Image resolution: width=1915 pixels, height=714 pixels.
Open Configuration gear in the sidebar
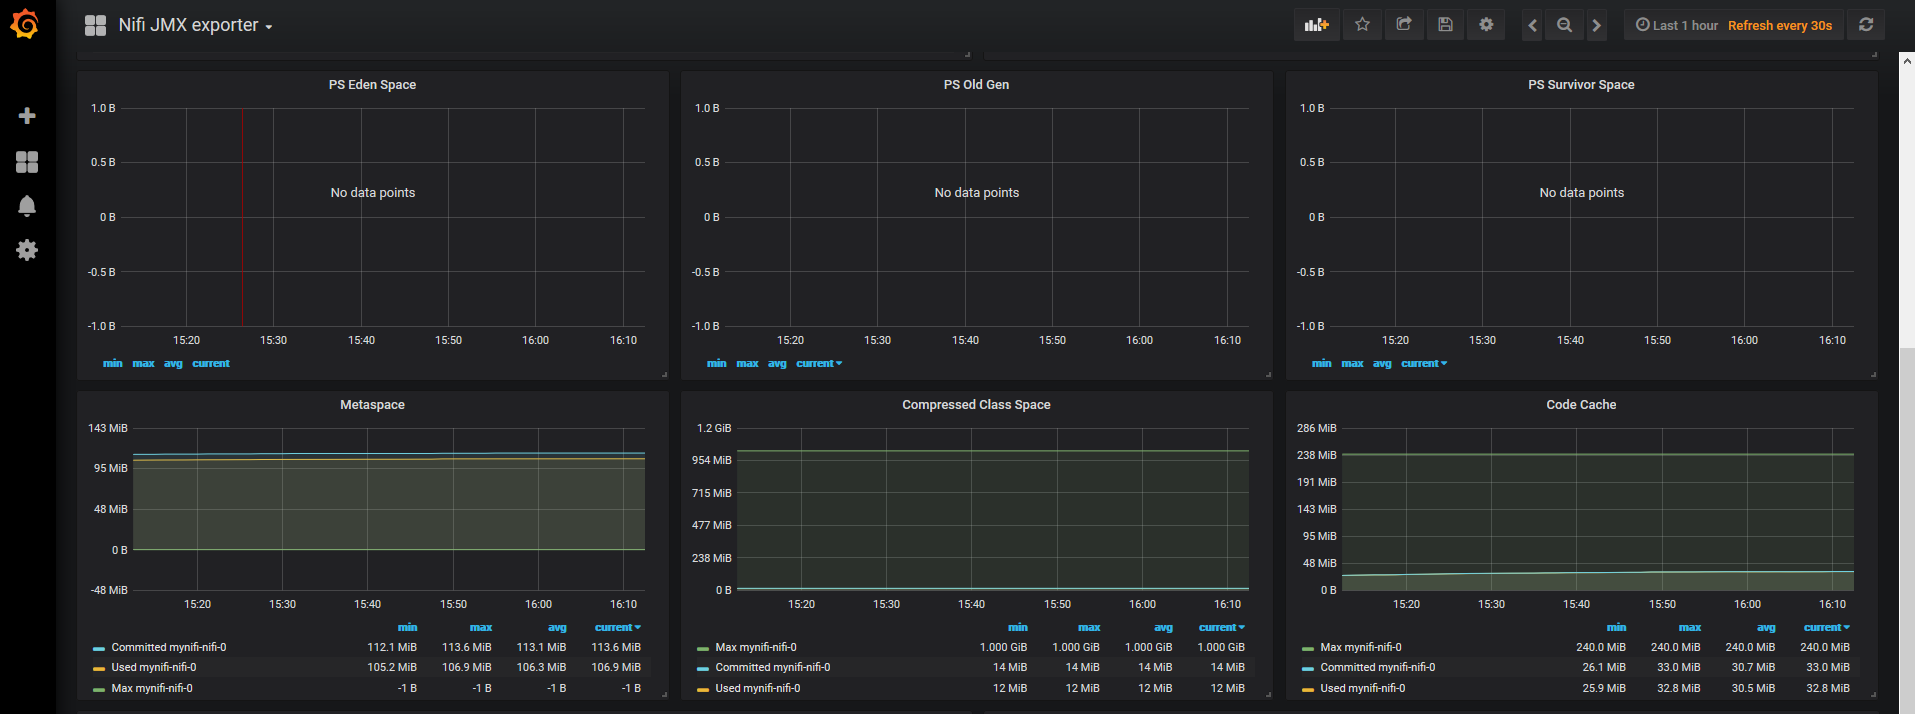pyautogui.click(x=27, y=250)
